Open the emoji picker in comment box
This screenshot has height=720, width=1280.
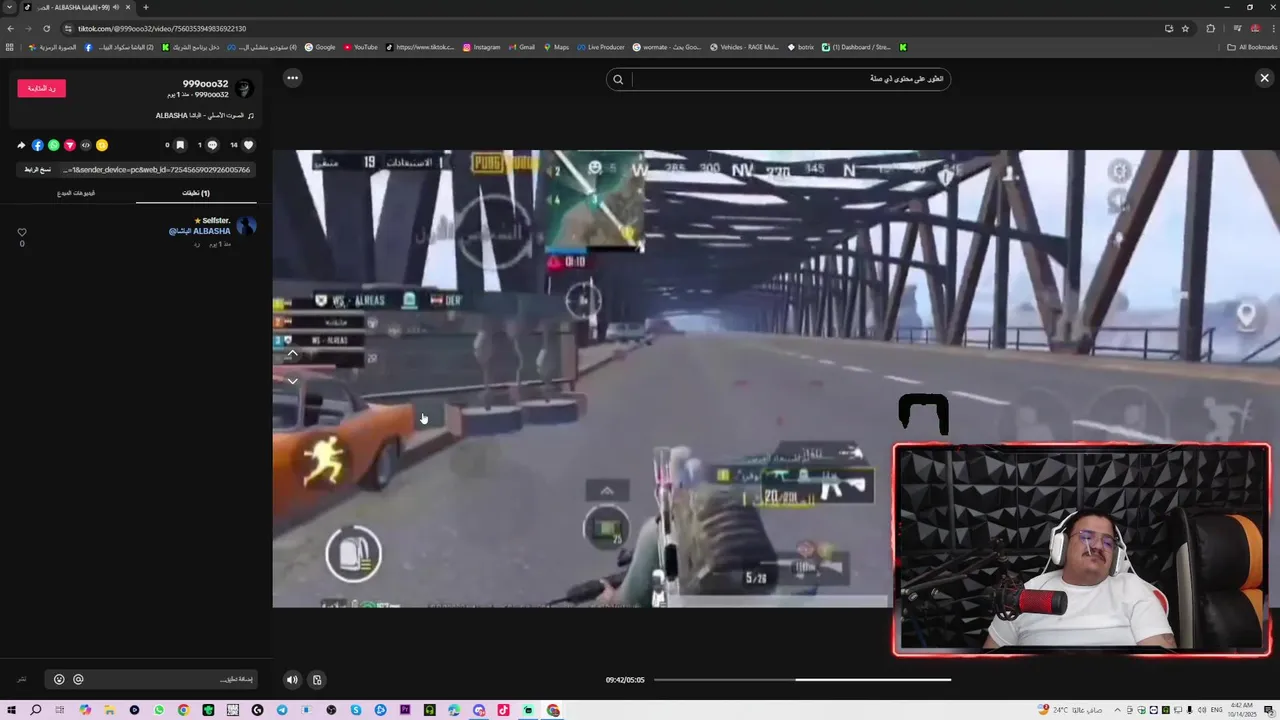point(59,680)
